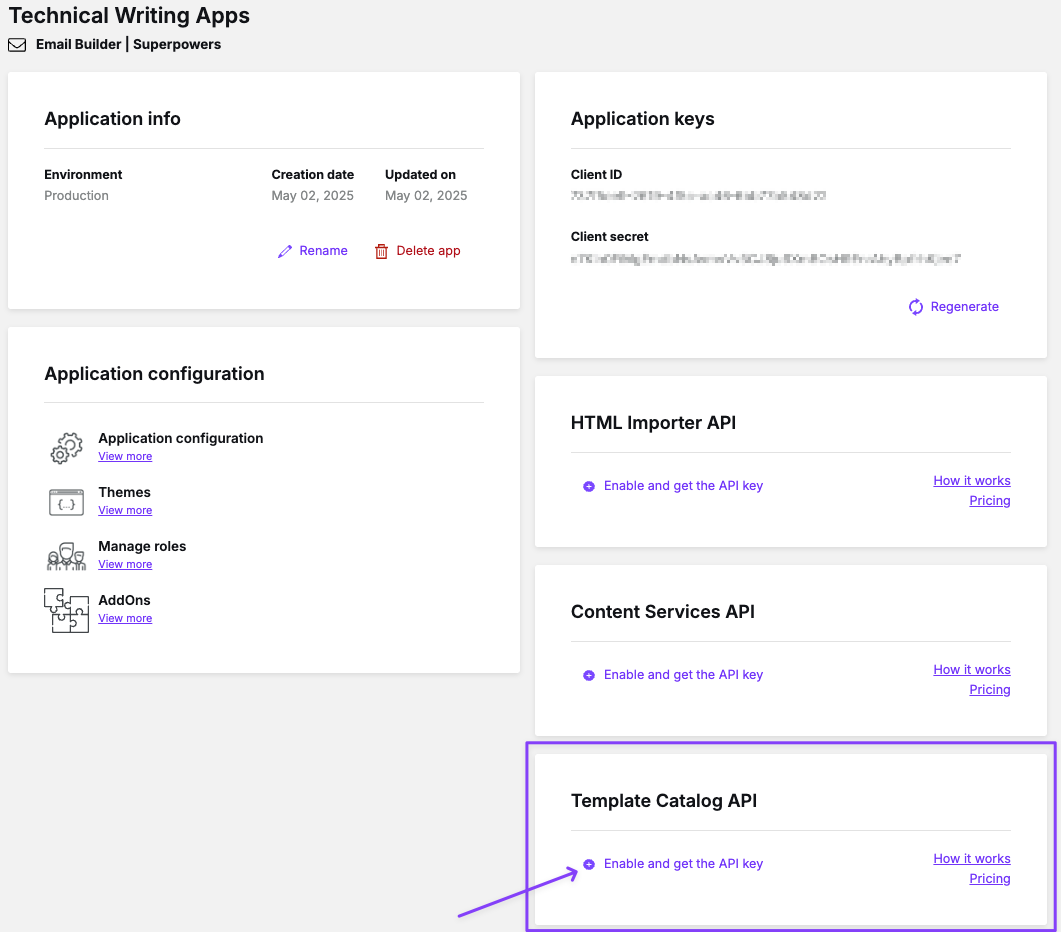Open View more under AddOns
1061x932 pixels.
click(125, 619)
